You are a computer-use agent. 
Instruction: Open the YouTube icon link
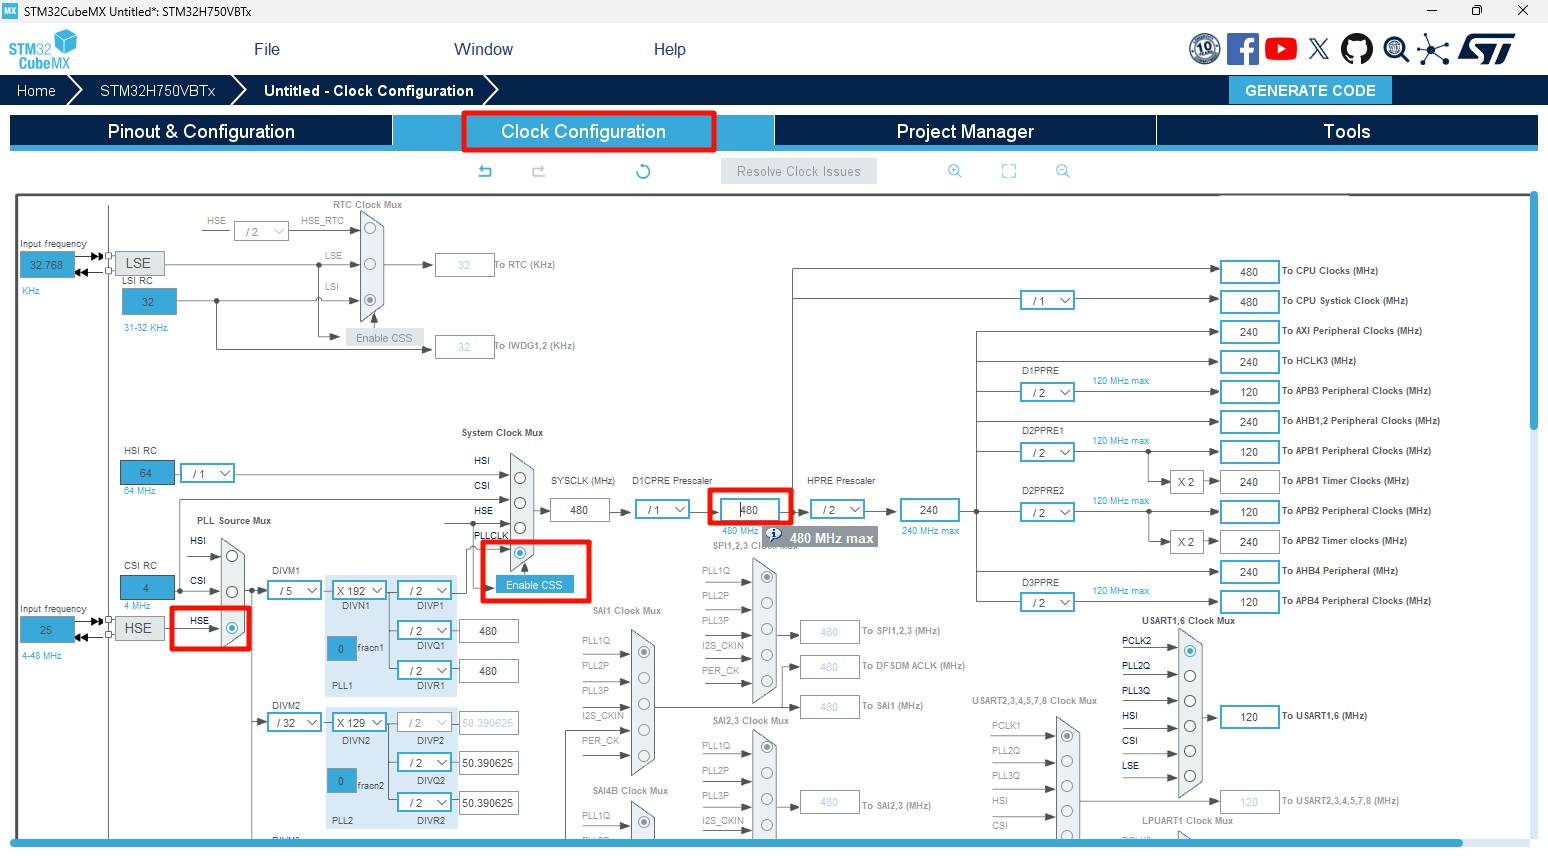tap(1281, 49)
